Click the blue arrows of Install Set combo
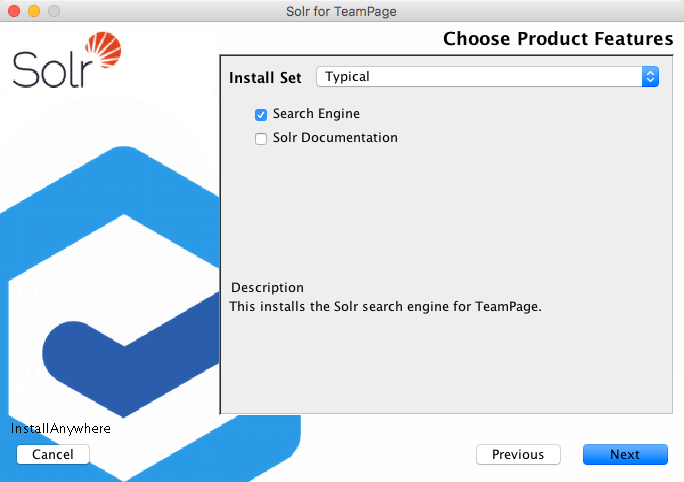Viewport: 684px width, 482px height. [x=650, y=77]
